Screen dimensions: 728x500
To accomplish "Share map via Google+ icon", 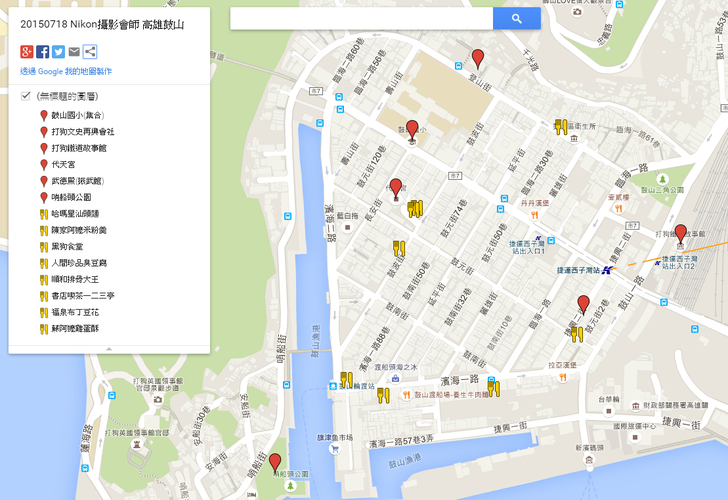I will pos(27,52).
